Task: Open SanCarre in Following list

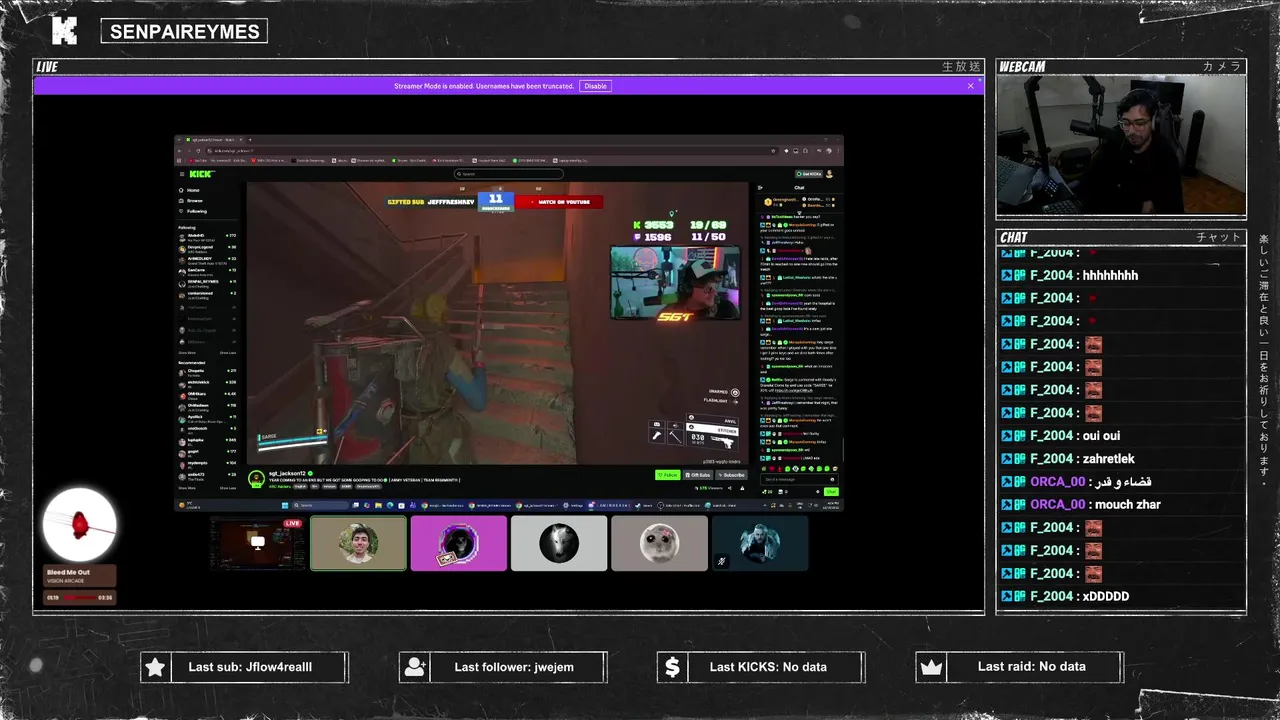Action: pyautogui.click(x=208, y=272)
